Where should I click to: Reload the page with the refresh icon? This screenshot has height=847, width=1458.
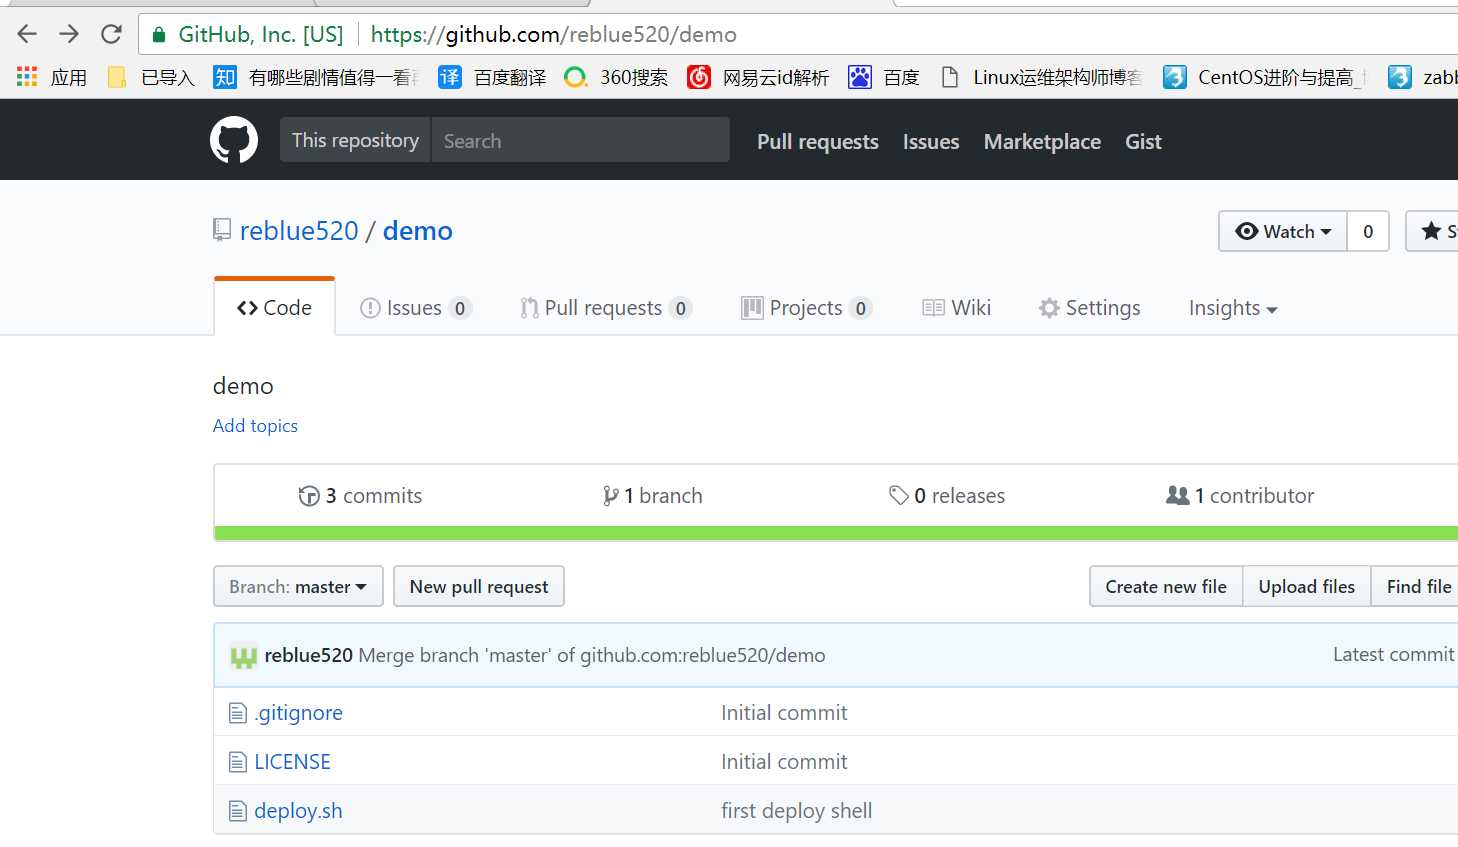(111, 34)
